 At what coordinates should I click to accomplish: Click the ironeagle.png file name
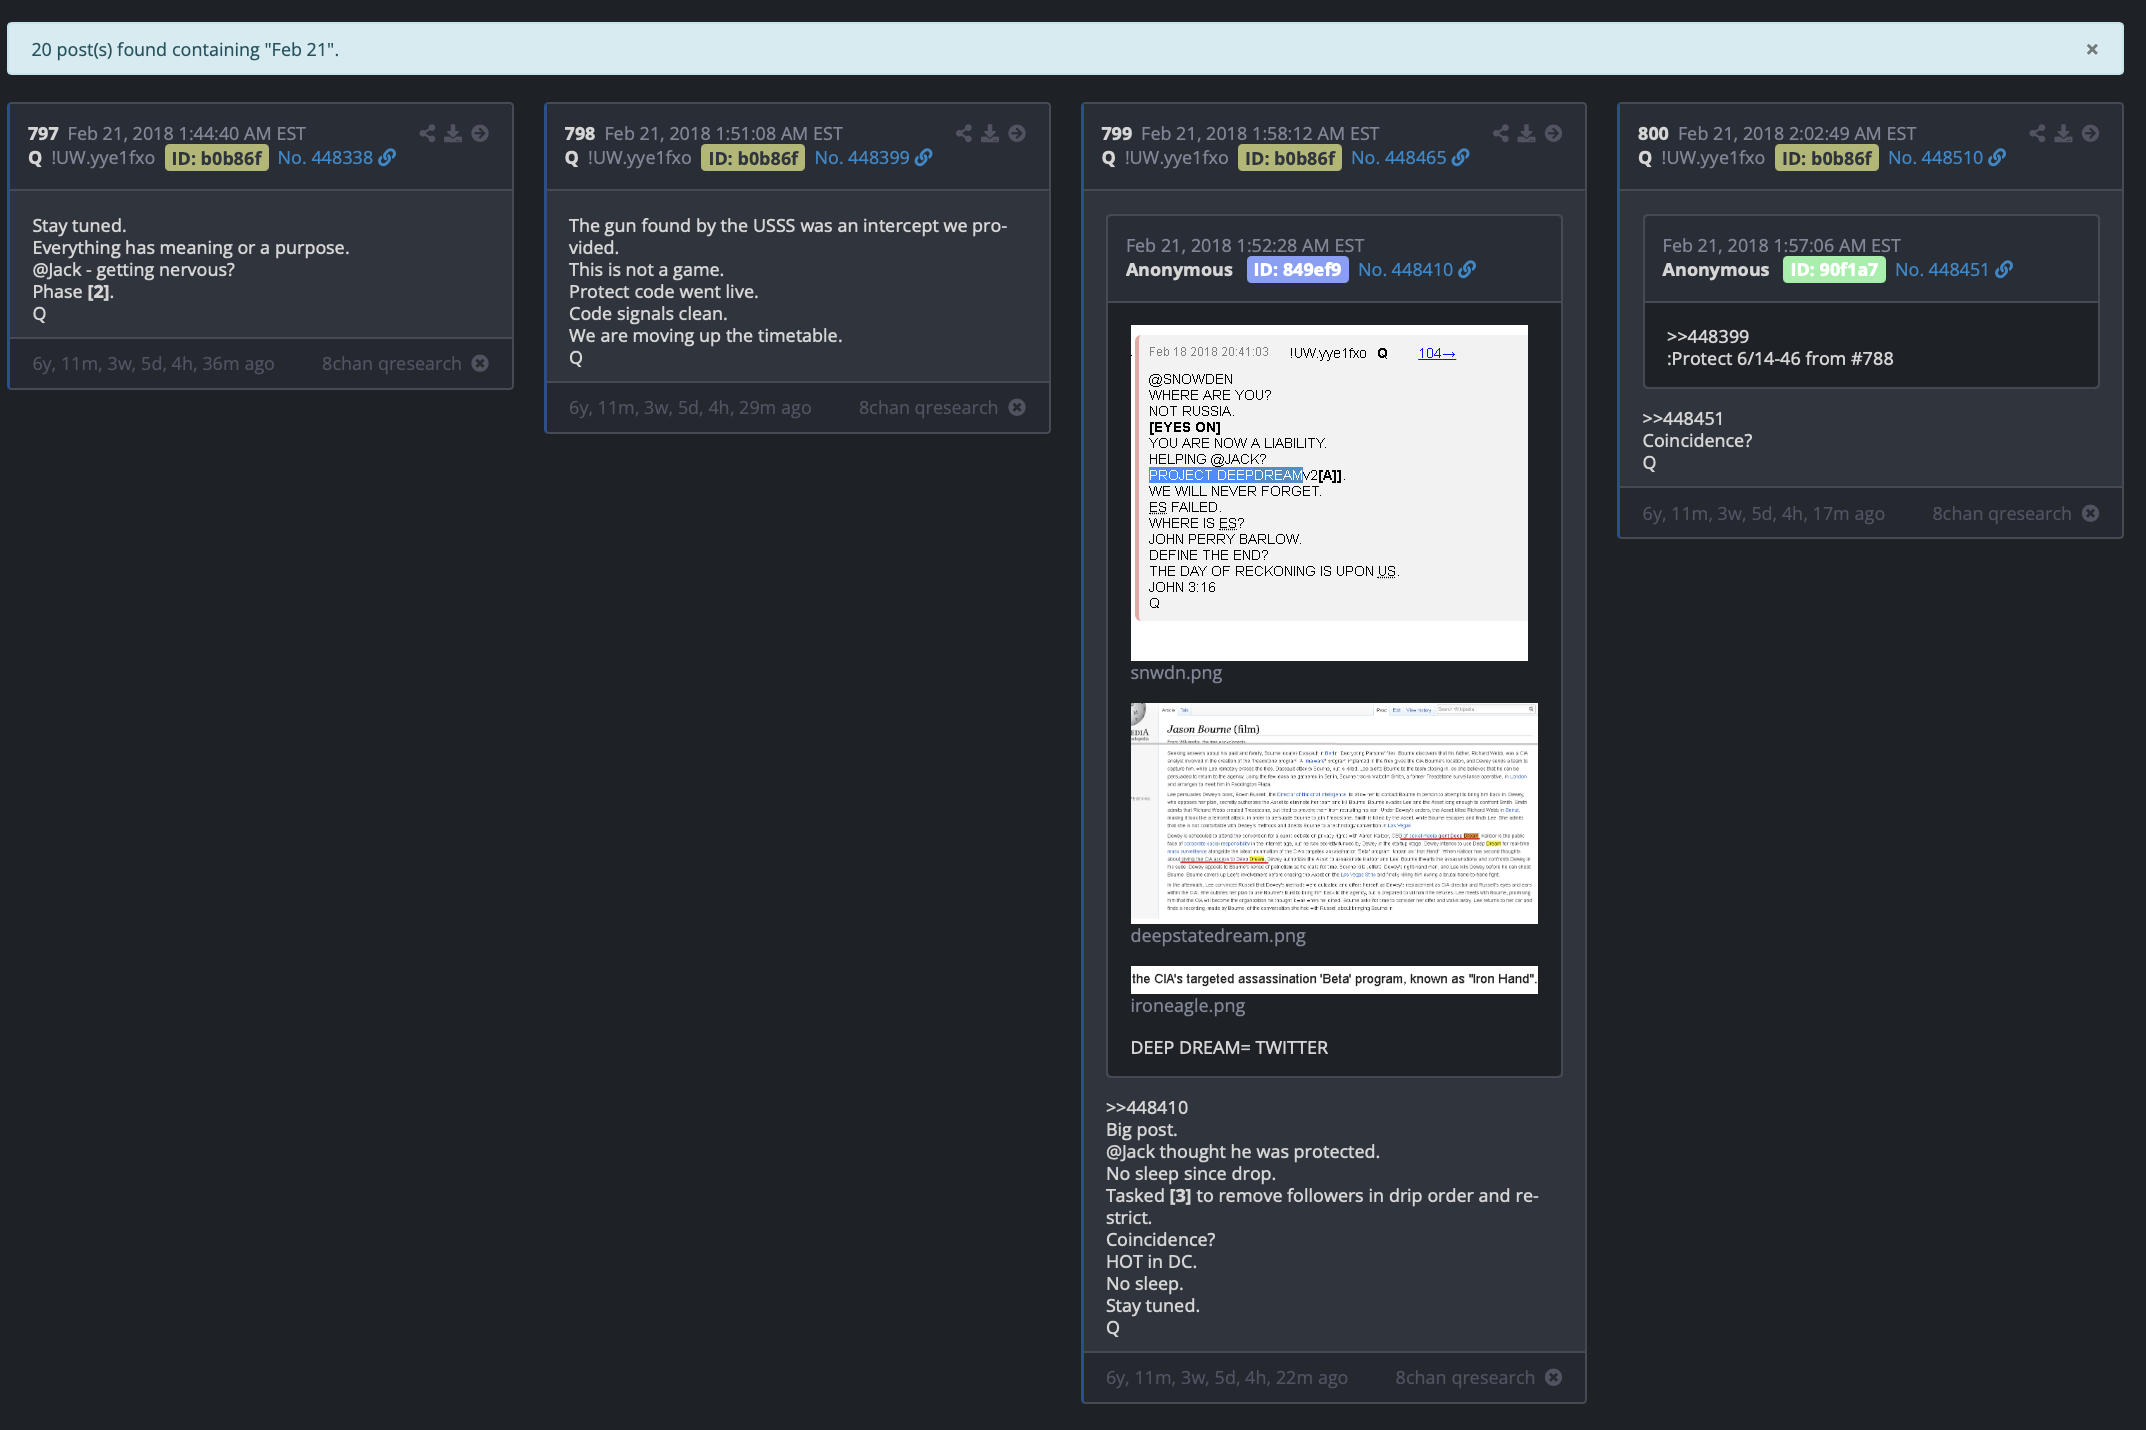(x=1188, y=1006)
